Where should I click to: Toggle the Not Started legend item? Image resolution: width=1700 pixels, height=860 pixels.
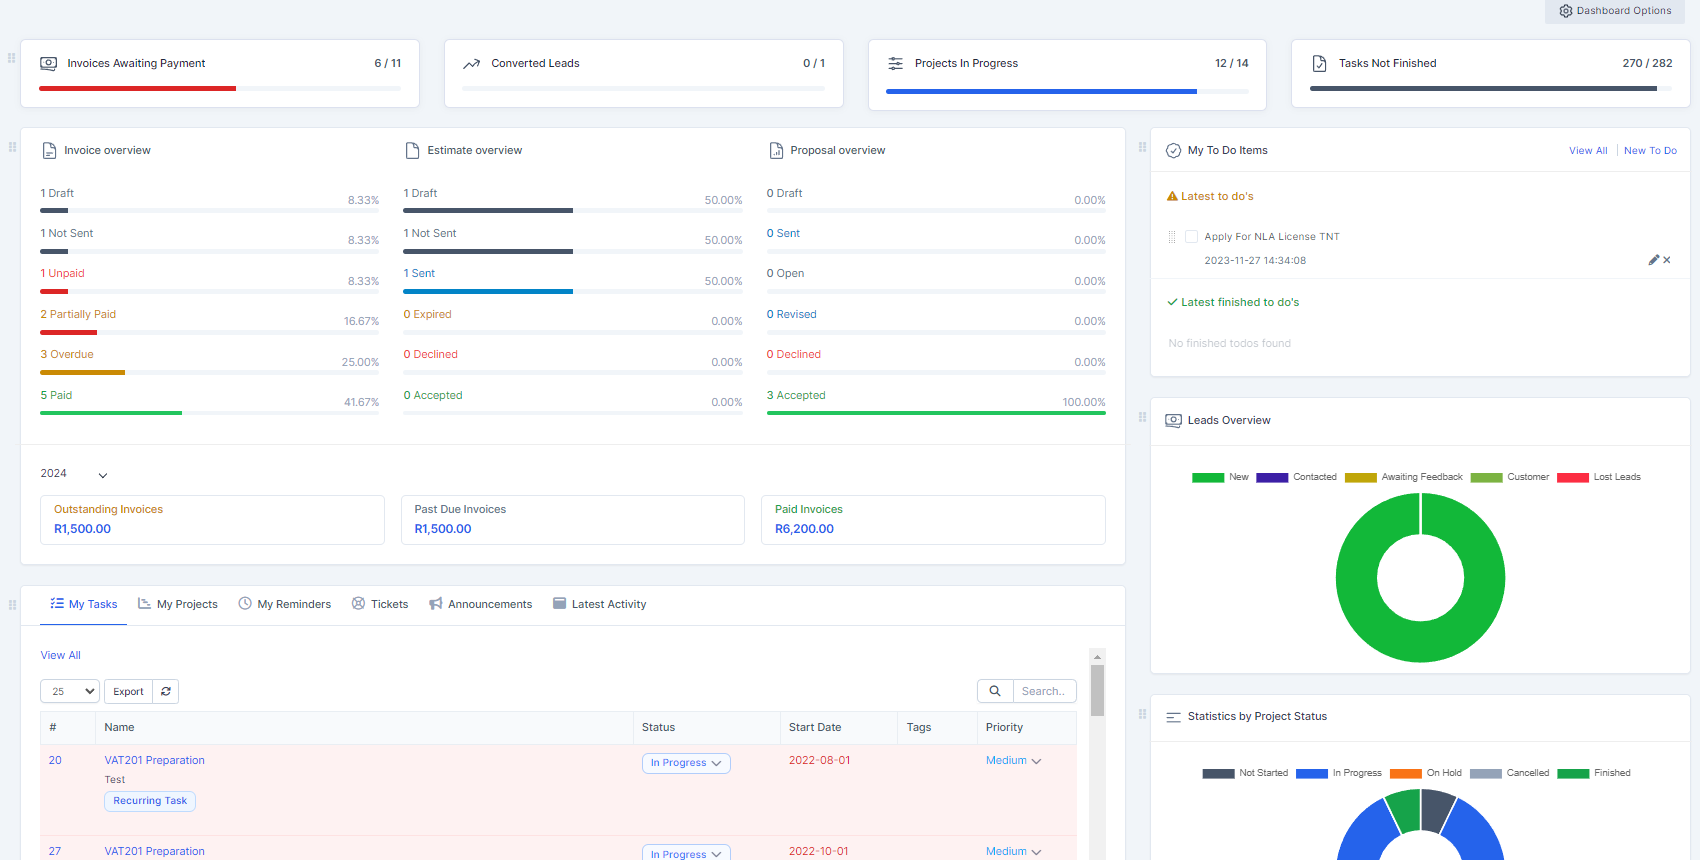tap(1245, 773)
